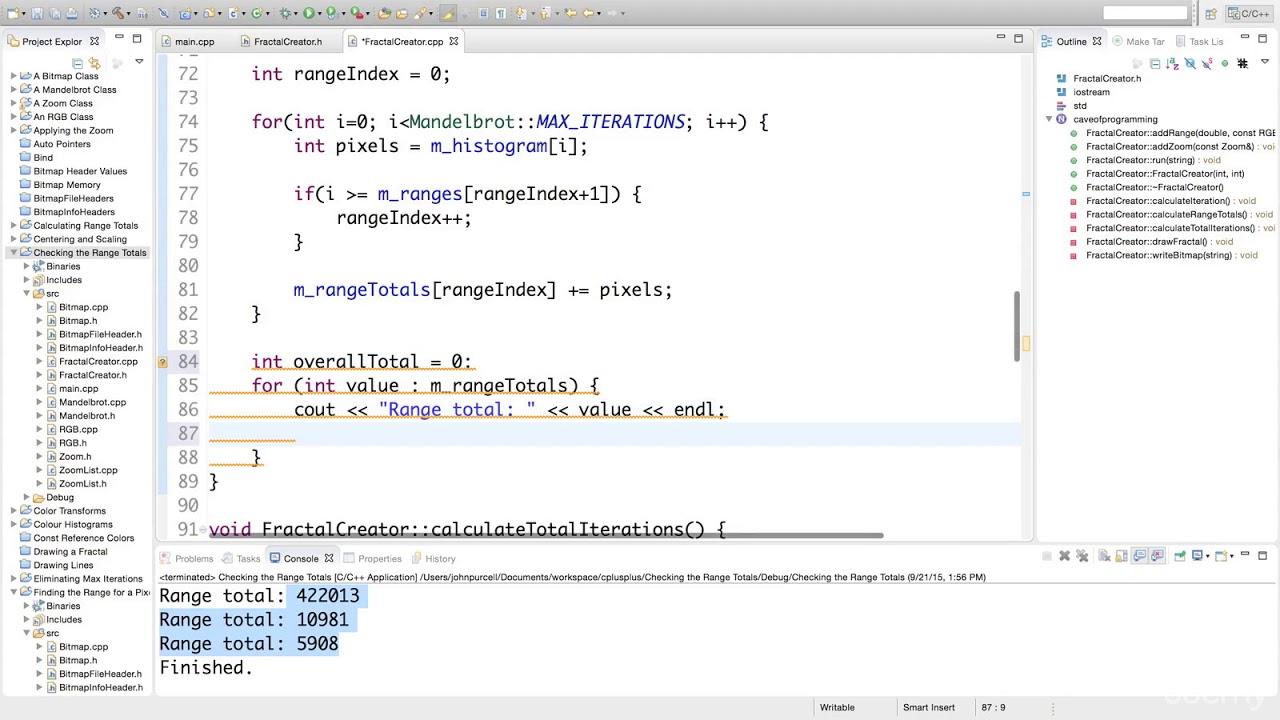
Task: Click the Open Type folder icon in toolbar
Action: click(x=384, y=13)
